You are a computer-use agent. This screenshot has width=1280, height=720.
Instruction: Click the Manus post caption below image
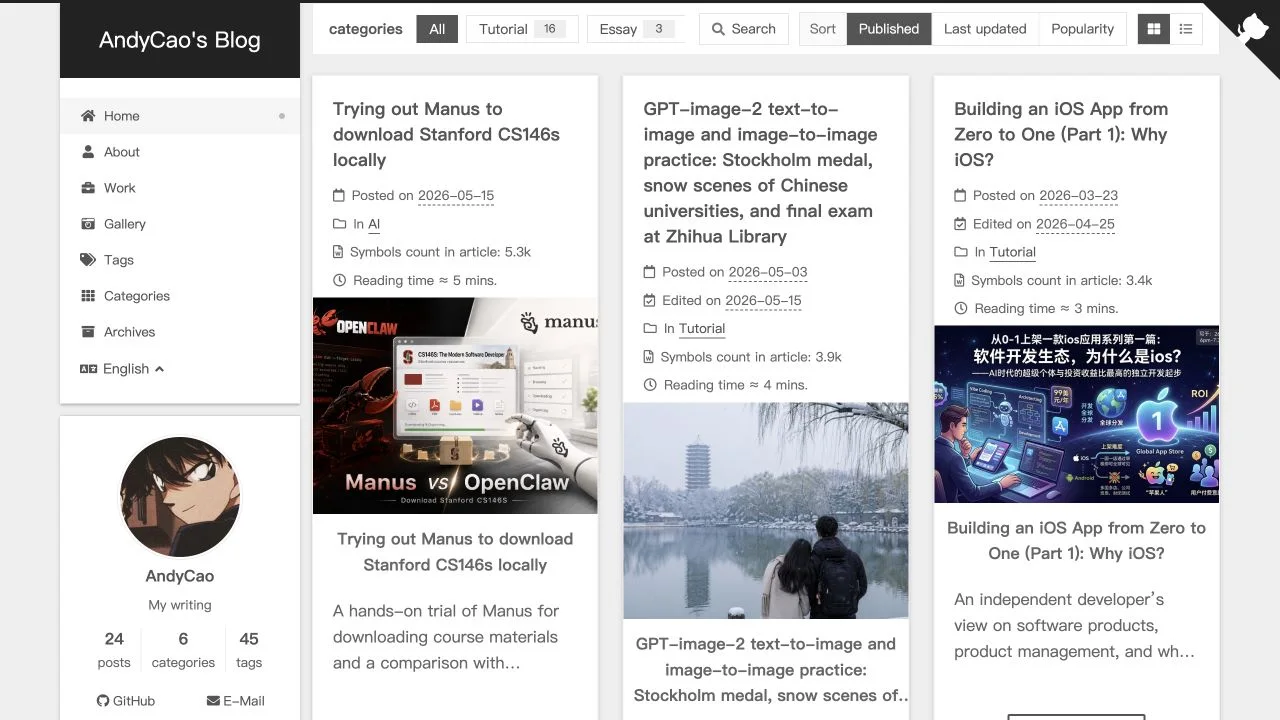click(455, 552)
